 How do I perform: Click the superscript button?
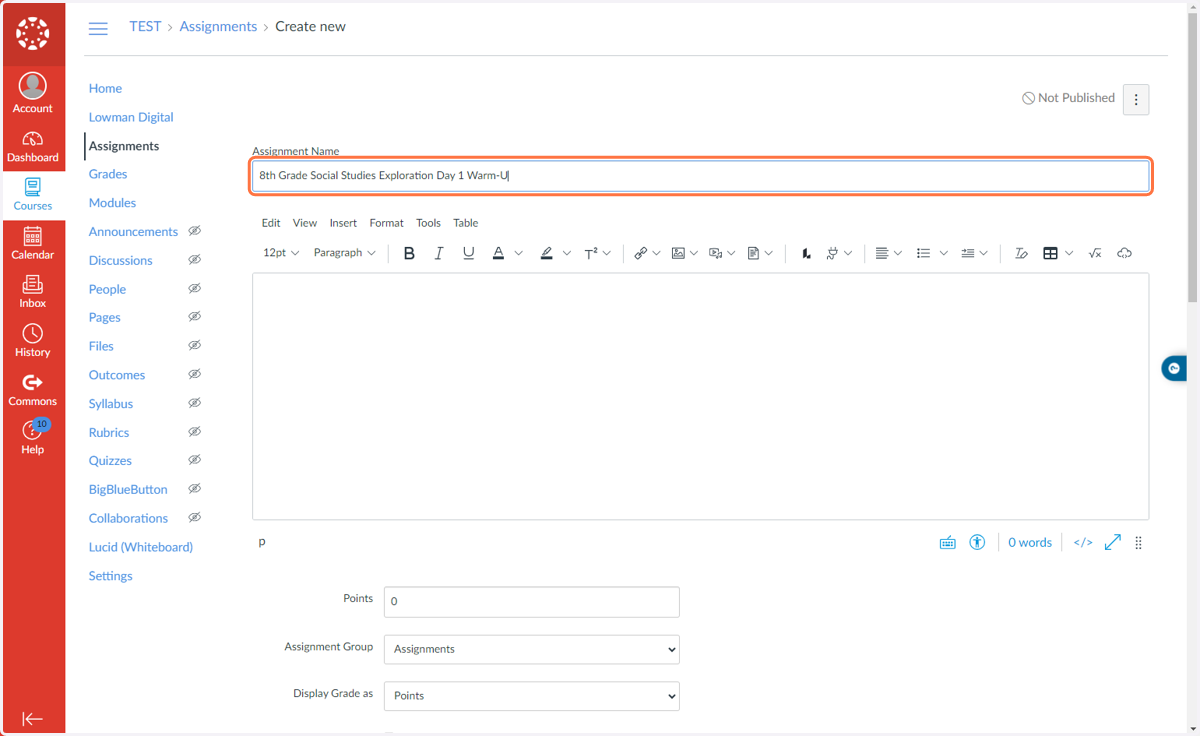point(591,253)
